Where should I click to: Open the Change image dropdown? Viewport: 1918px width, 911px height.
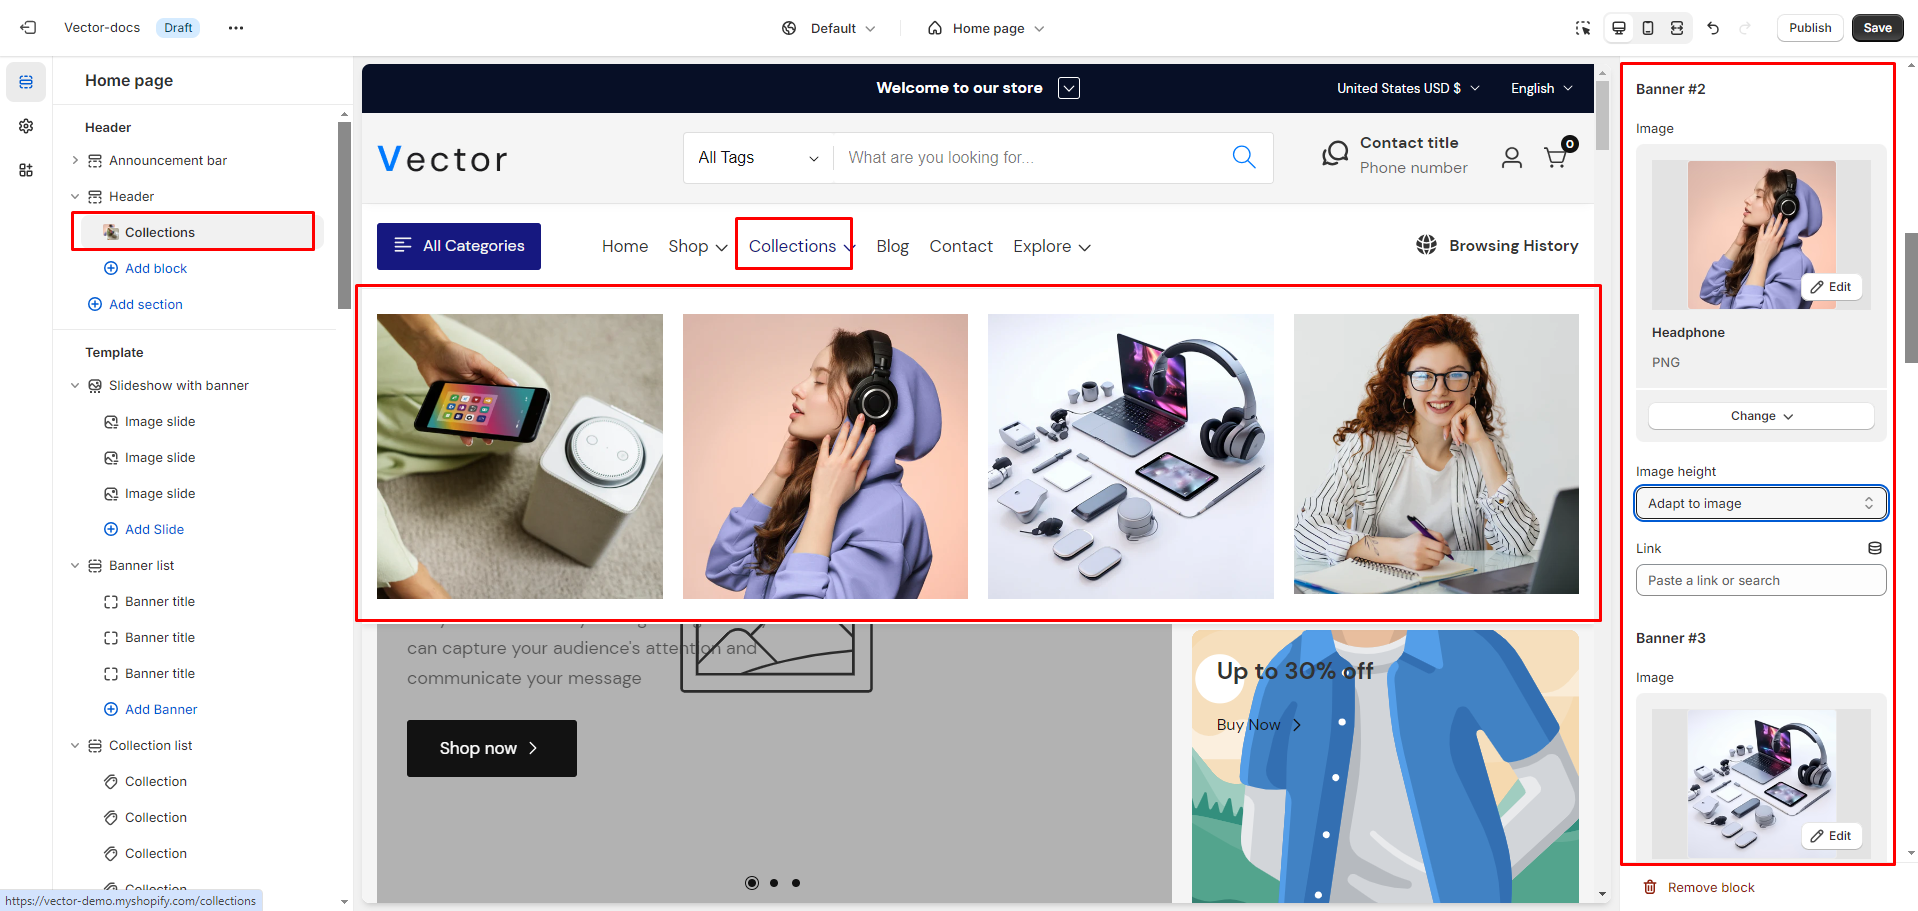pyautogui.click(x=1760, y=416)
